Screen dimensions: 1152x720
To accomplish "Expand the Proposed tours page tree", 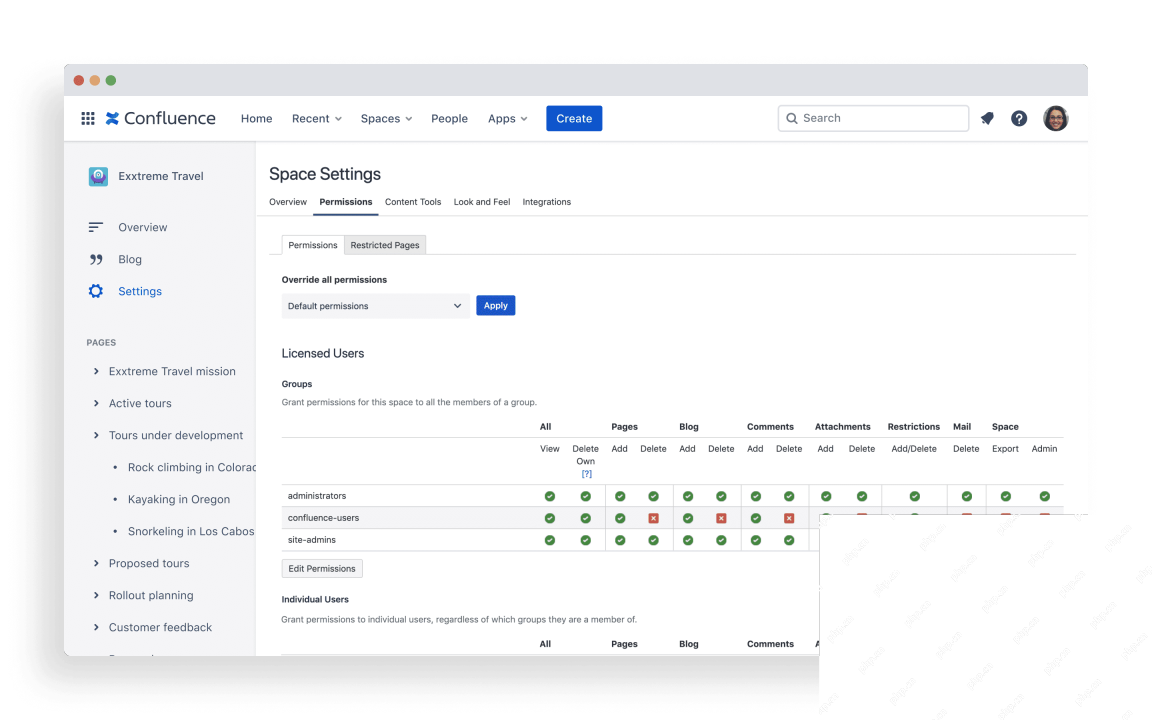I will [x=96, y=564].
